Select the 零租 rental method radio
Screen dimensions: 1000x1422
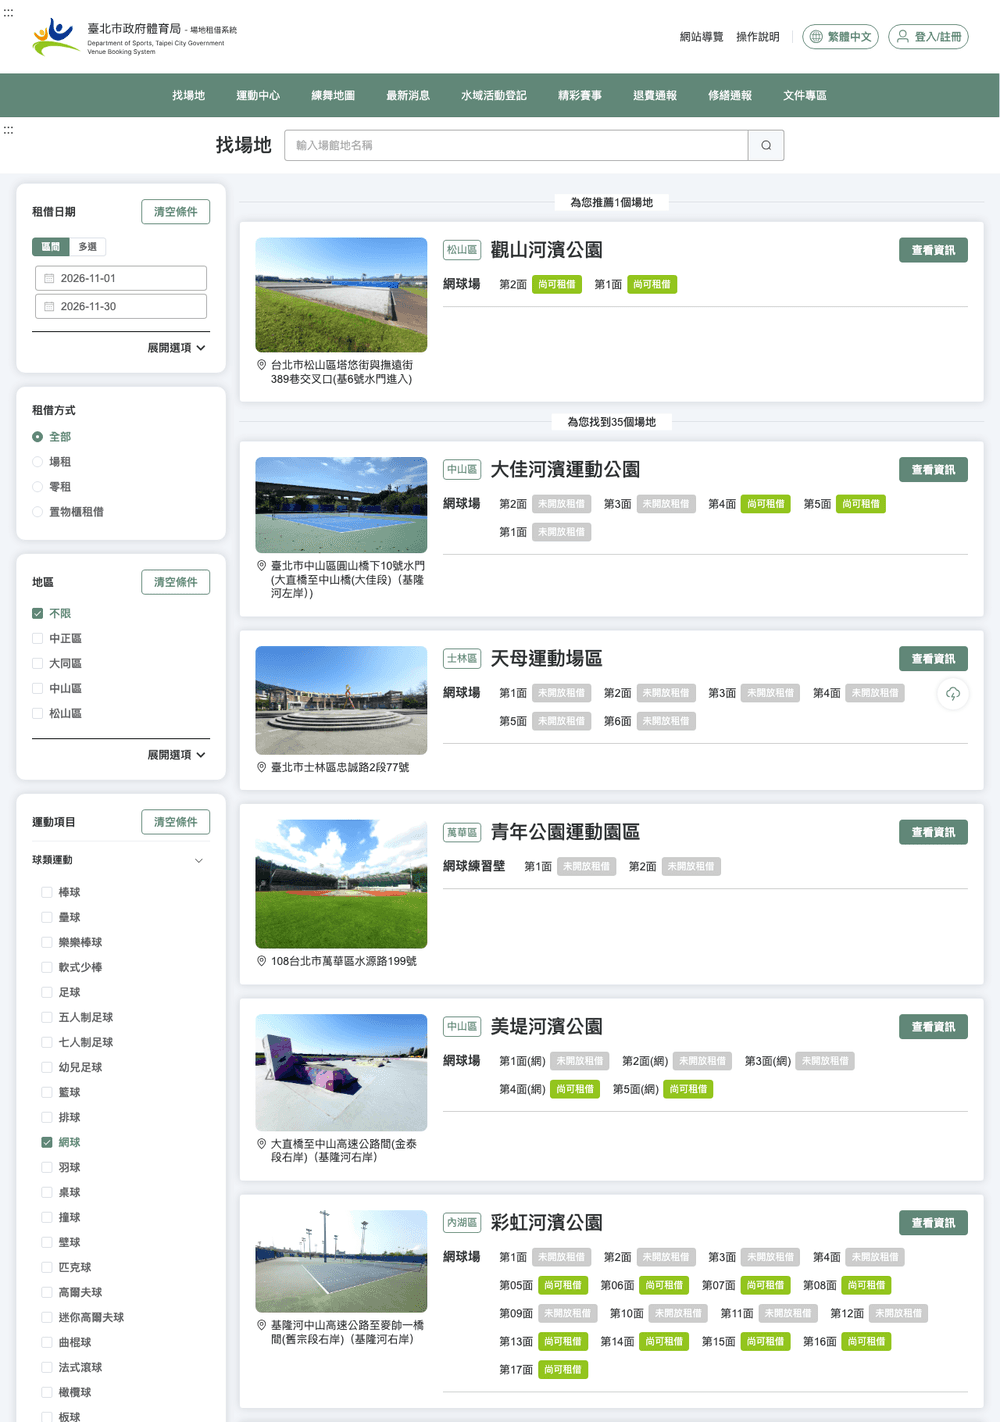(x=38, y=487)
